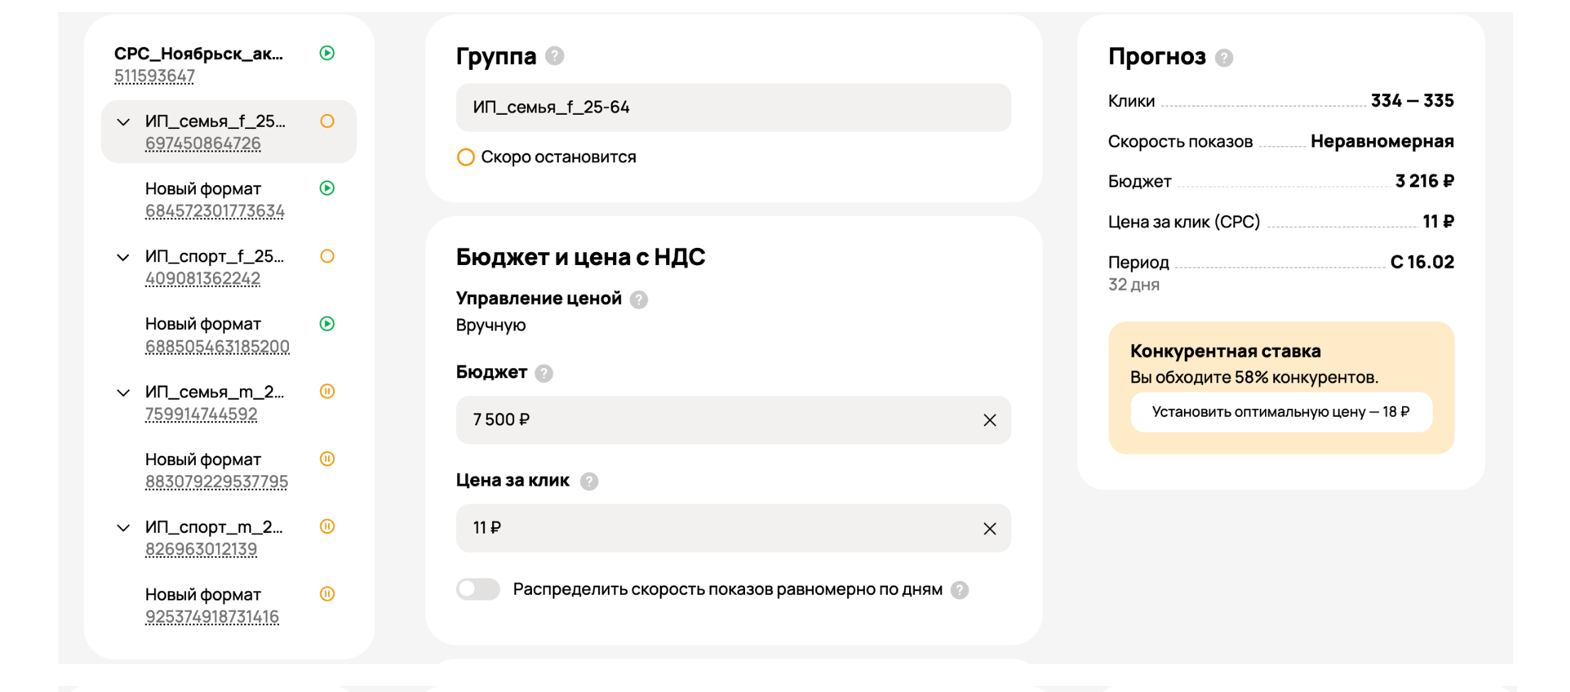Screen dimensions: 1570x692
Task: Show the help hint beside Бюджет
Action: click(x=544, y=373)
